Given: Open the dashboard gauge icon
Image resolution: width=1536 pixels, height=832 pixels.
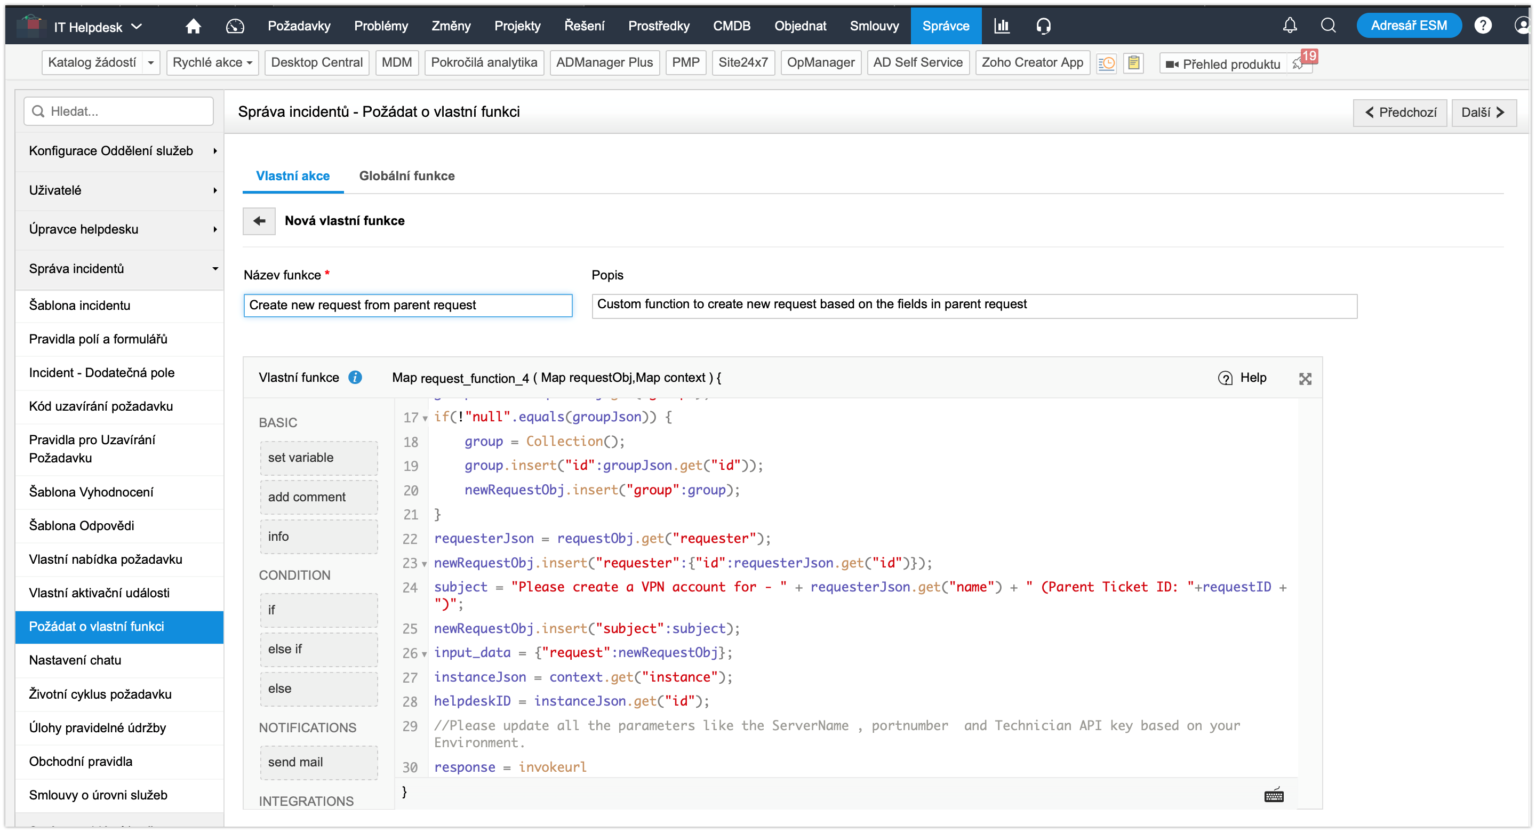Looking at the screenshot, I should [235, 26].
